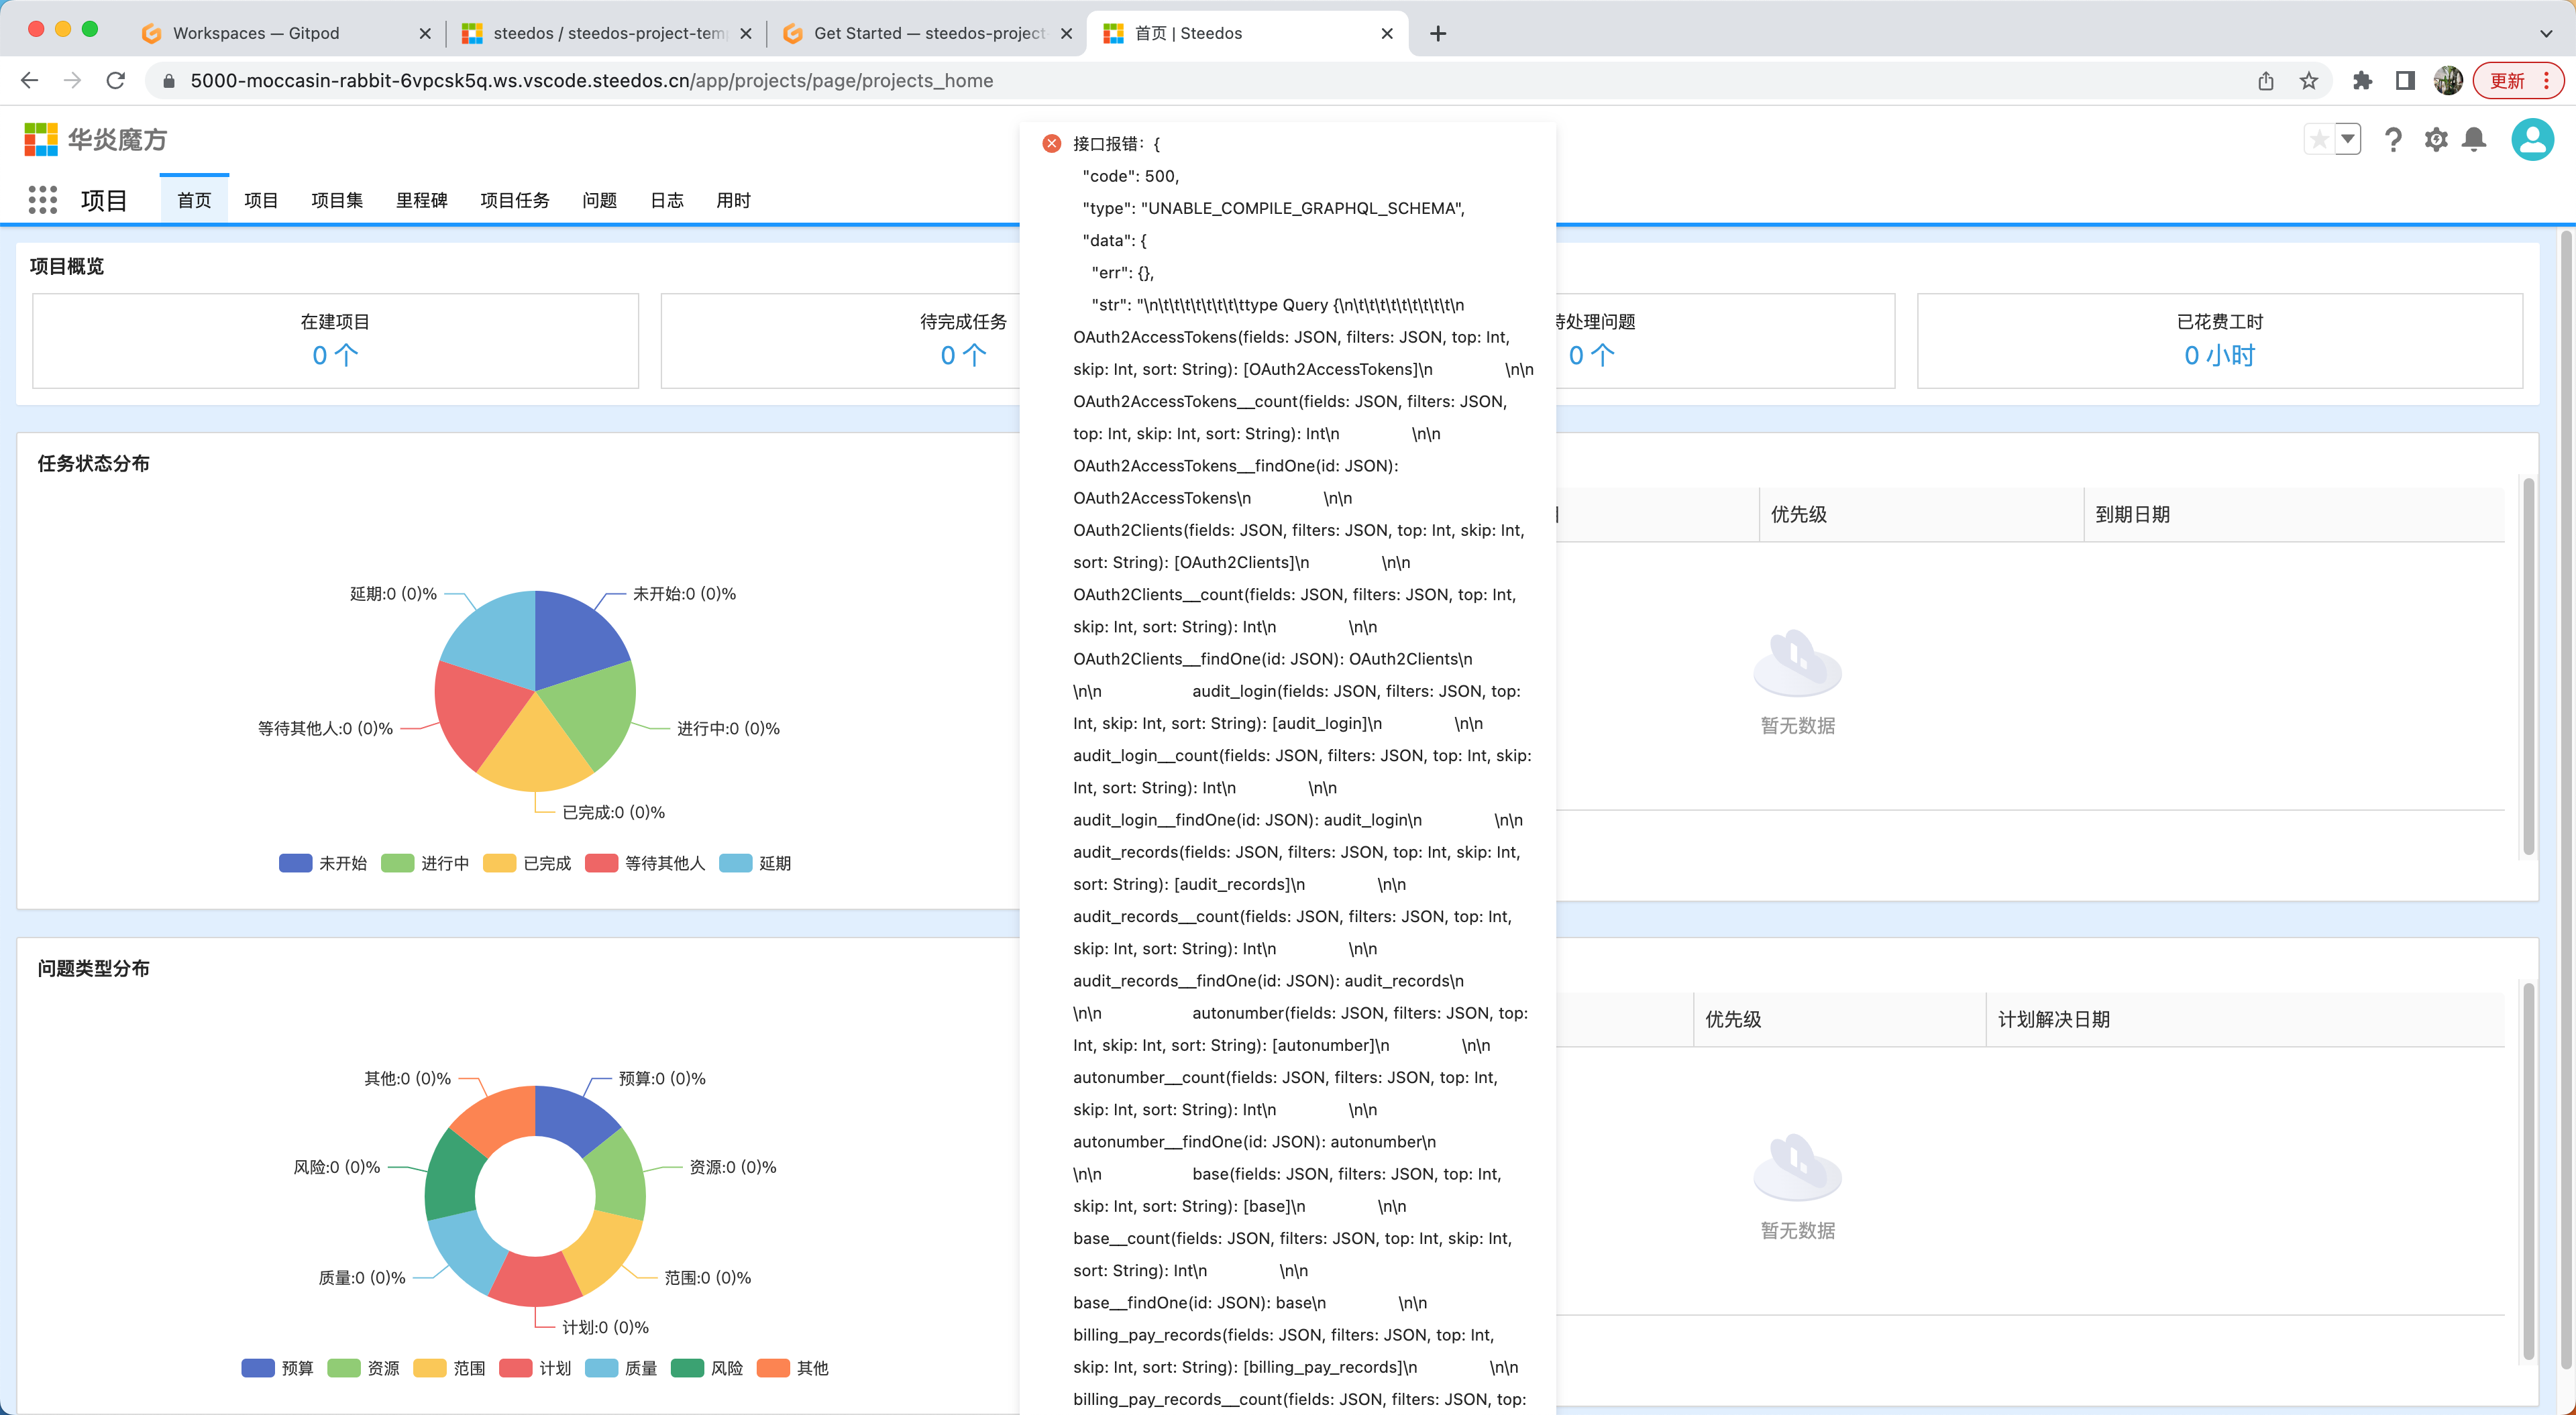Switch to the 项目任务 tab
The width and height of the screenshot is (2576, 1415).
(514, 201)
